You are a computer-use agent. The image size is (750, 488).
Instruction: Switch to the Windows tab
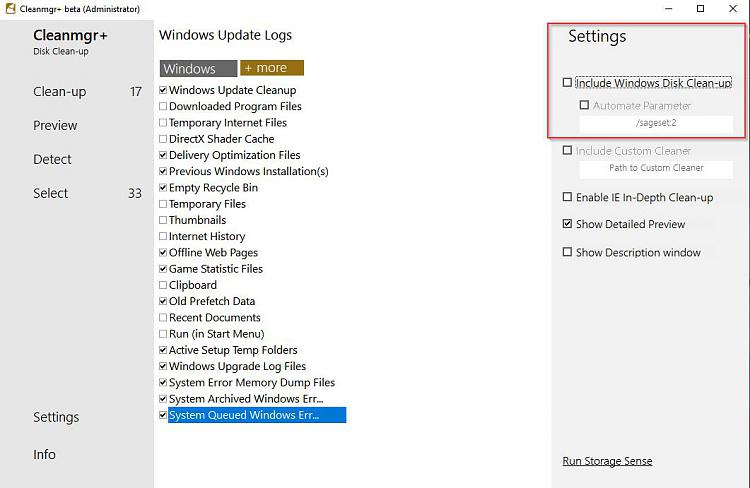coord(199,68)
